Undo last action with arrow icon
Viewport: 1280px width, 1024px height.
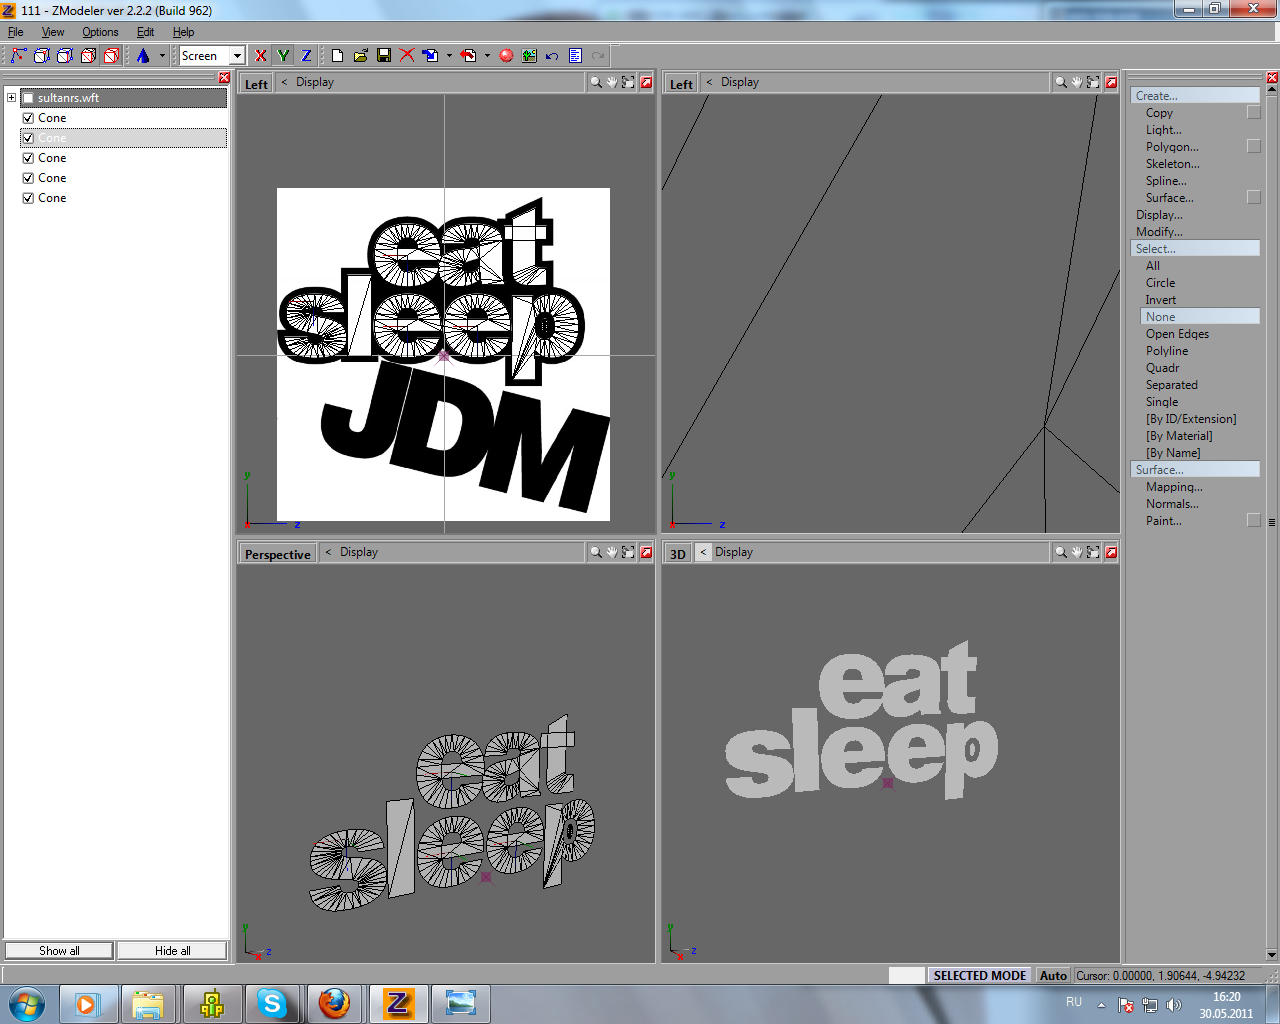click(x=552, y=56)
